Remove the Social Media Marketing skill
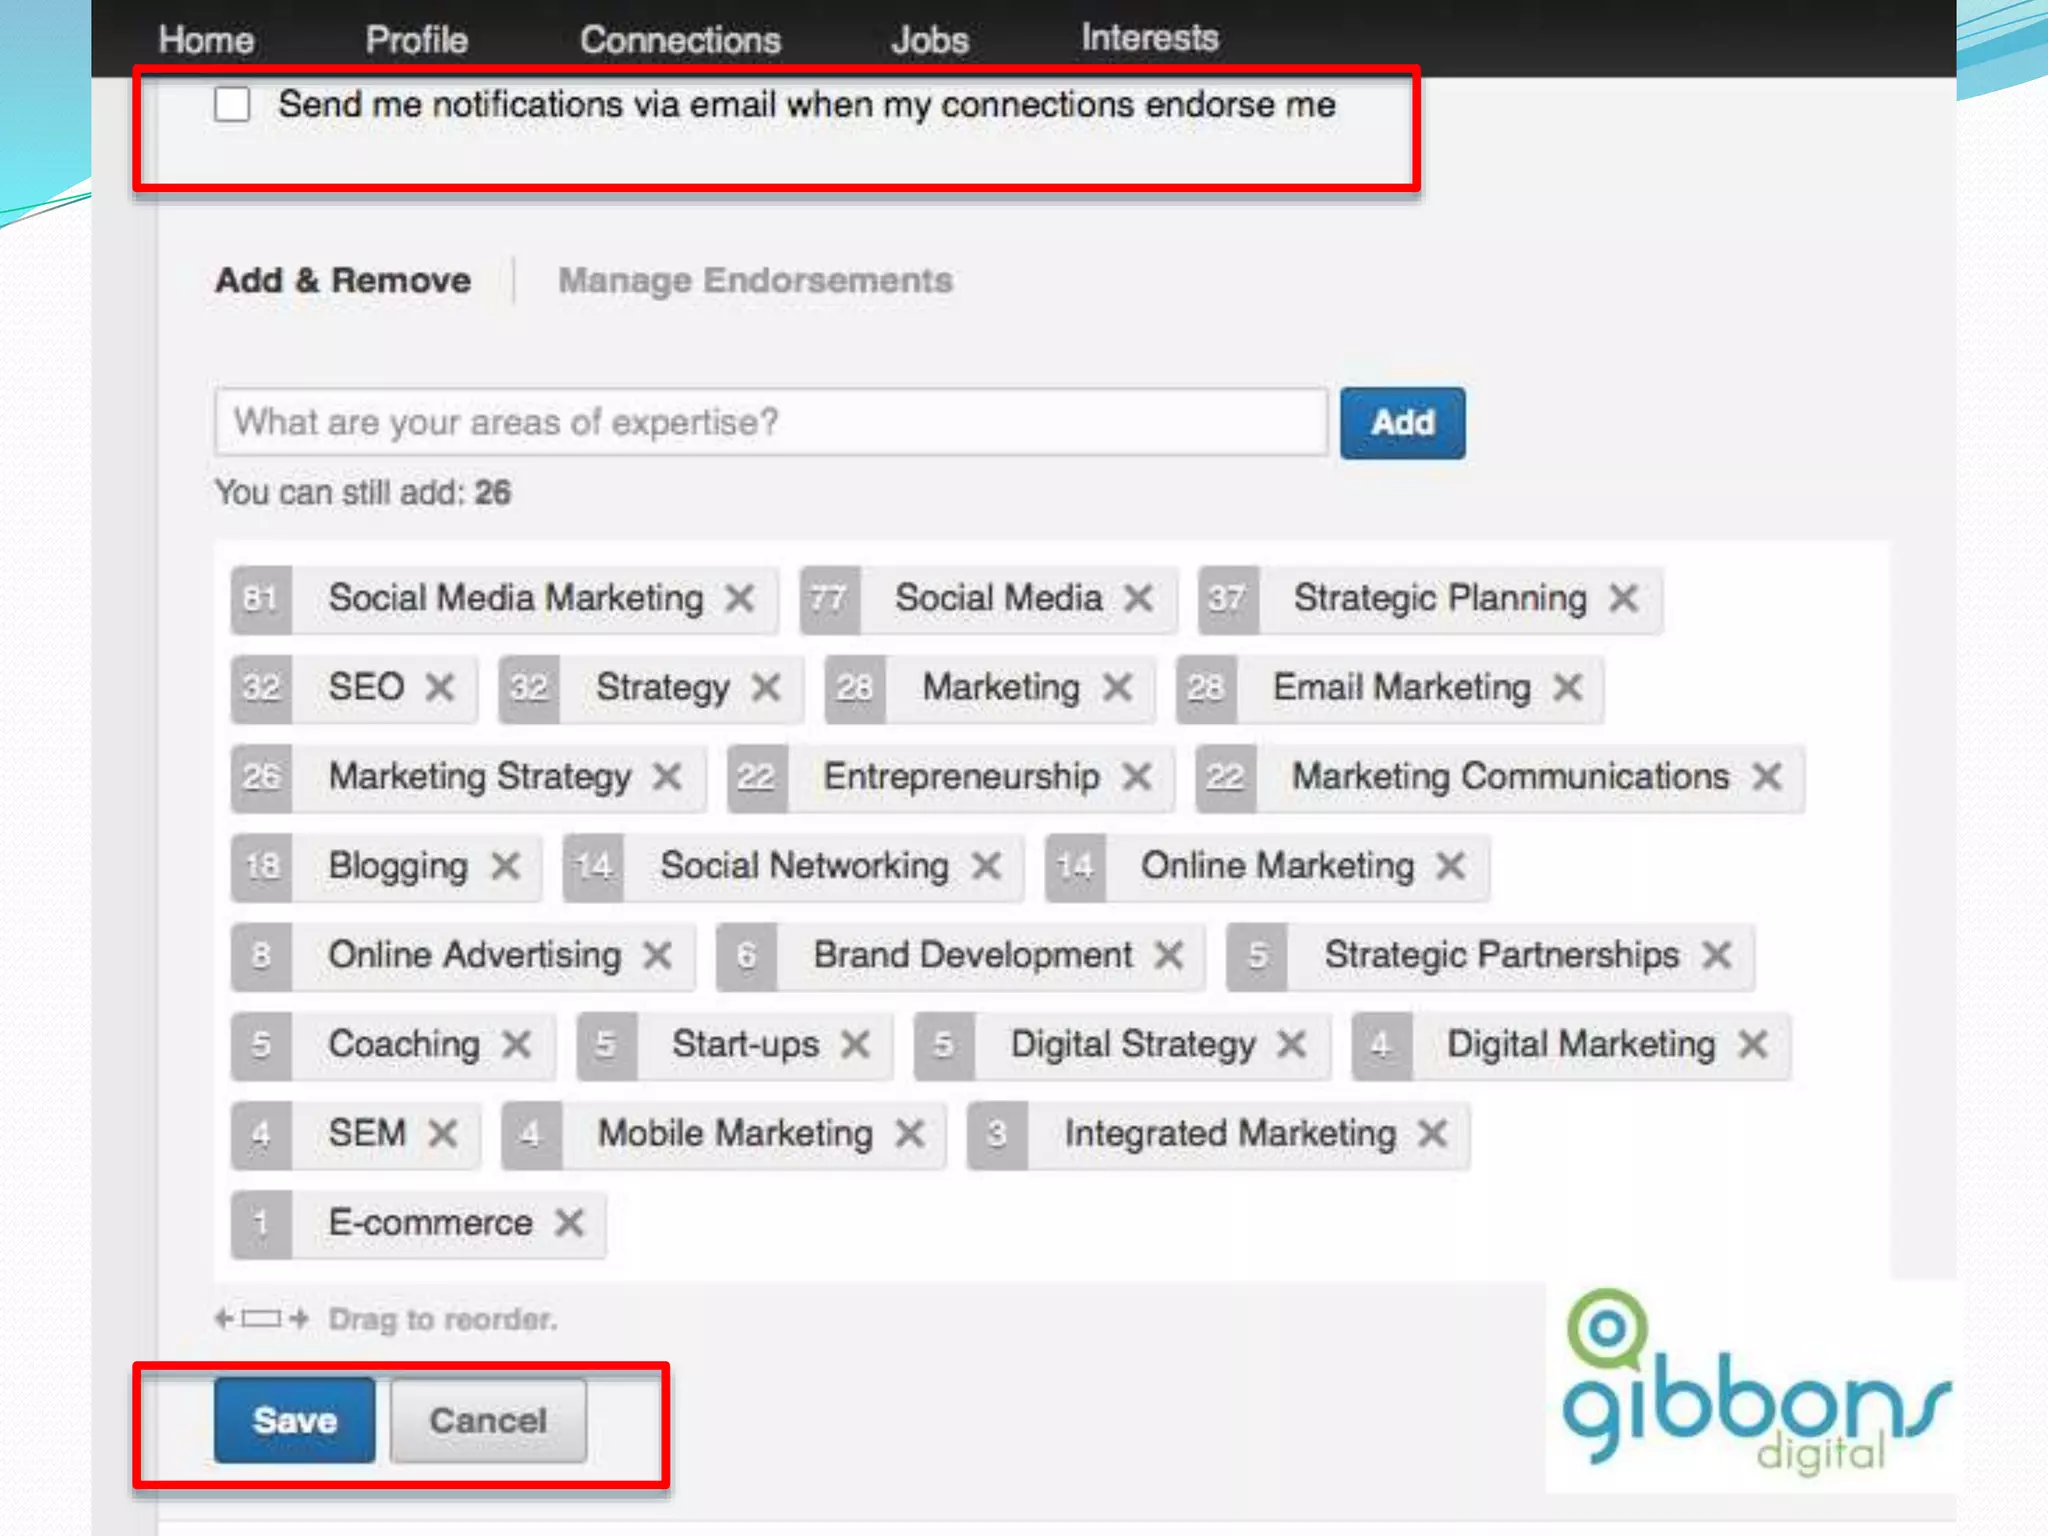This screenshot has height=1536, width=2048. pos(740,599)
